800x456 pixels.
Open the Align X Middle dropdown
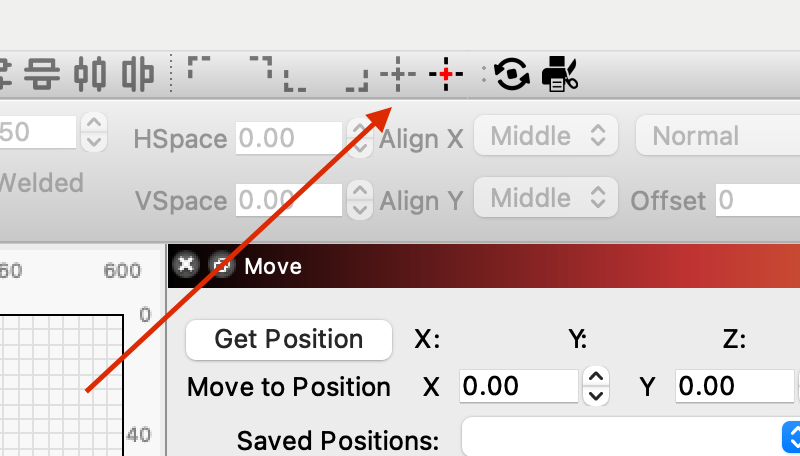point(545,136)
